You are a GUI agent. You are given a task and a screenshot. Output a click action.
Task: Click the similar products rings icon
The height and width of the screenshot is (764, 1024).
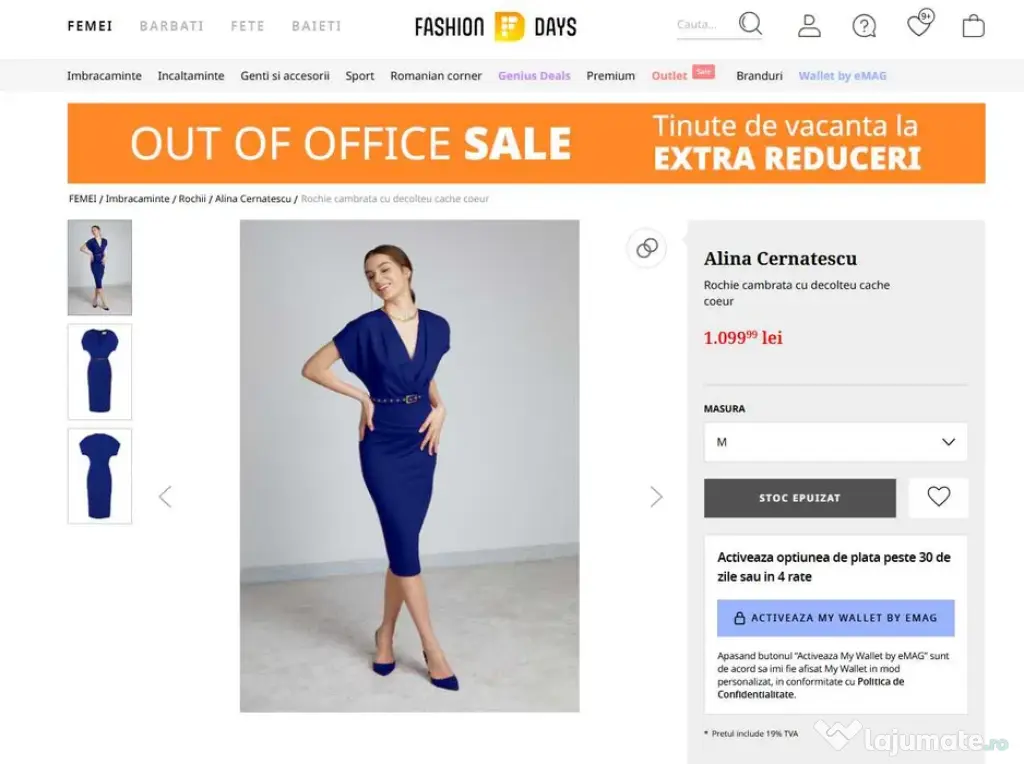(647, 248)
